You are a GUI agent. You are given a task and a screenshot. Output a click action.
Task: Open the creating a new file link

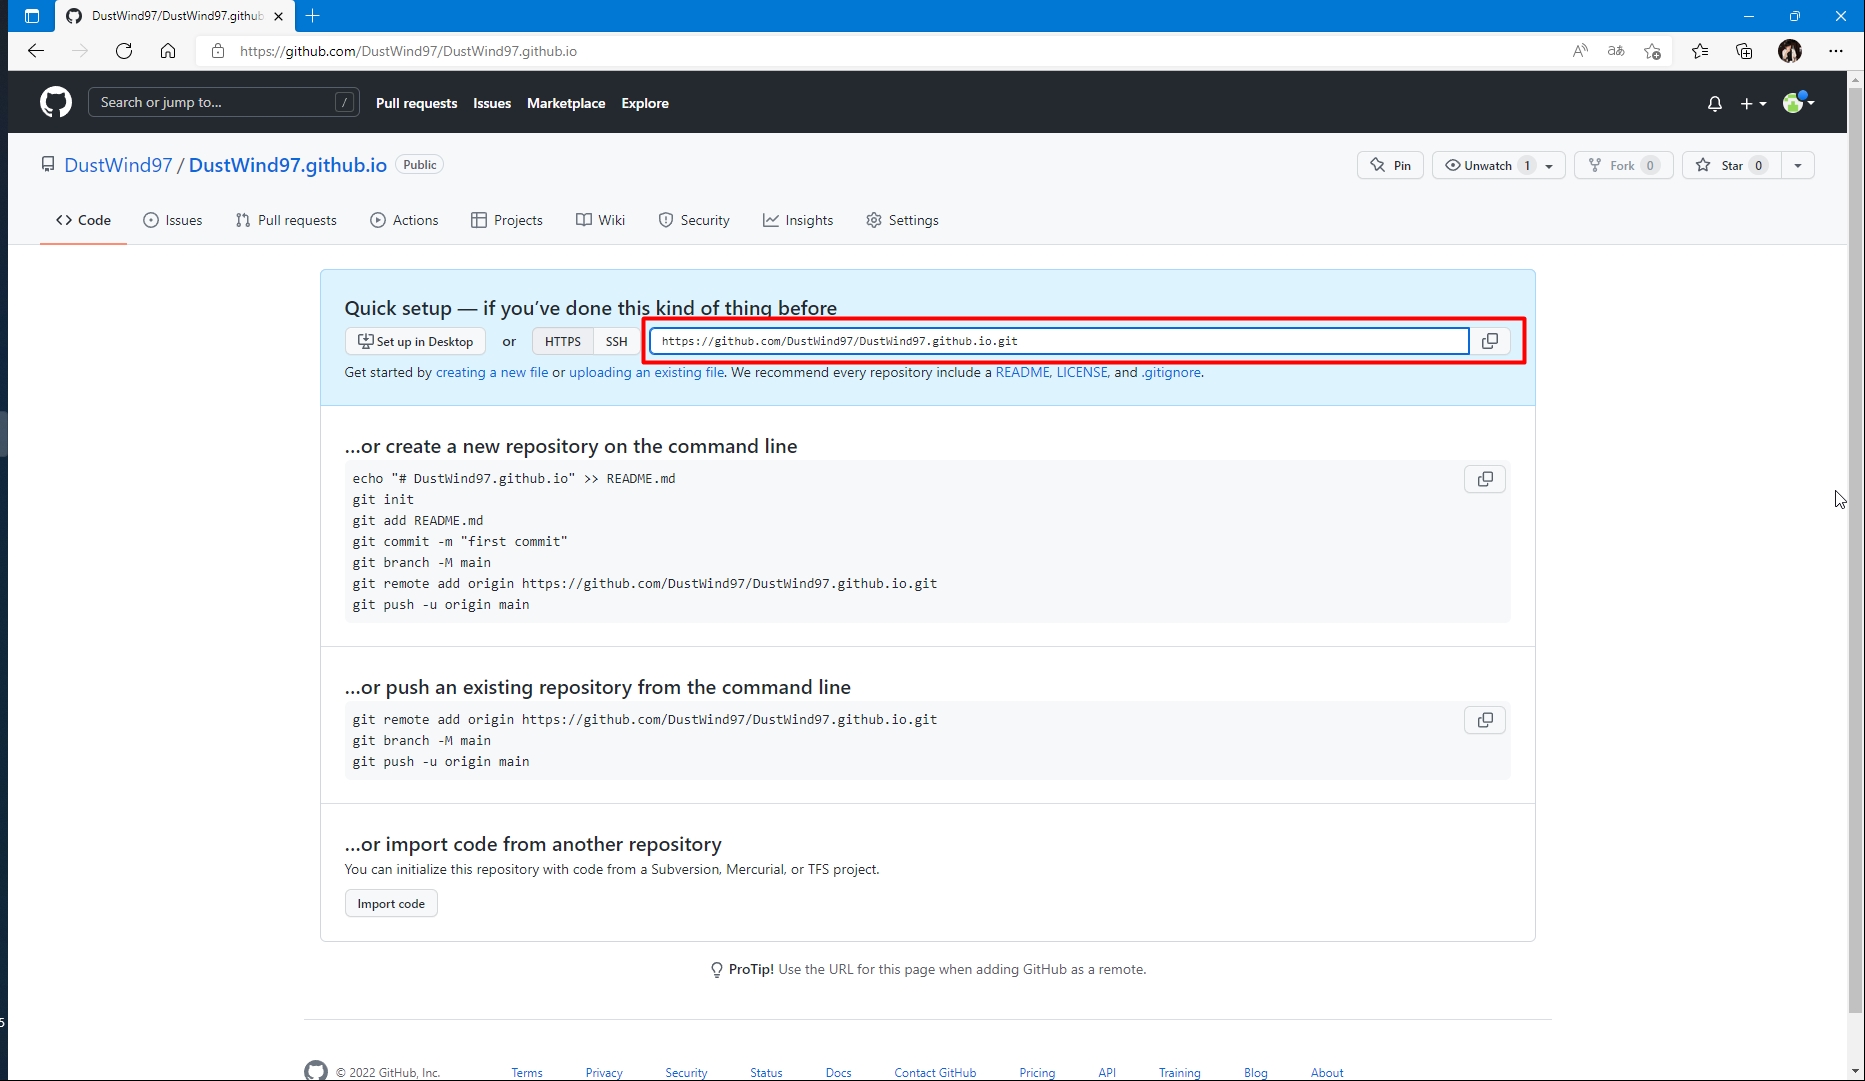[x=492, y=372]
